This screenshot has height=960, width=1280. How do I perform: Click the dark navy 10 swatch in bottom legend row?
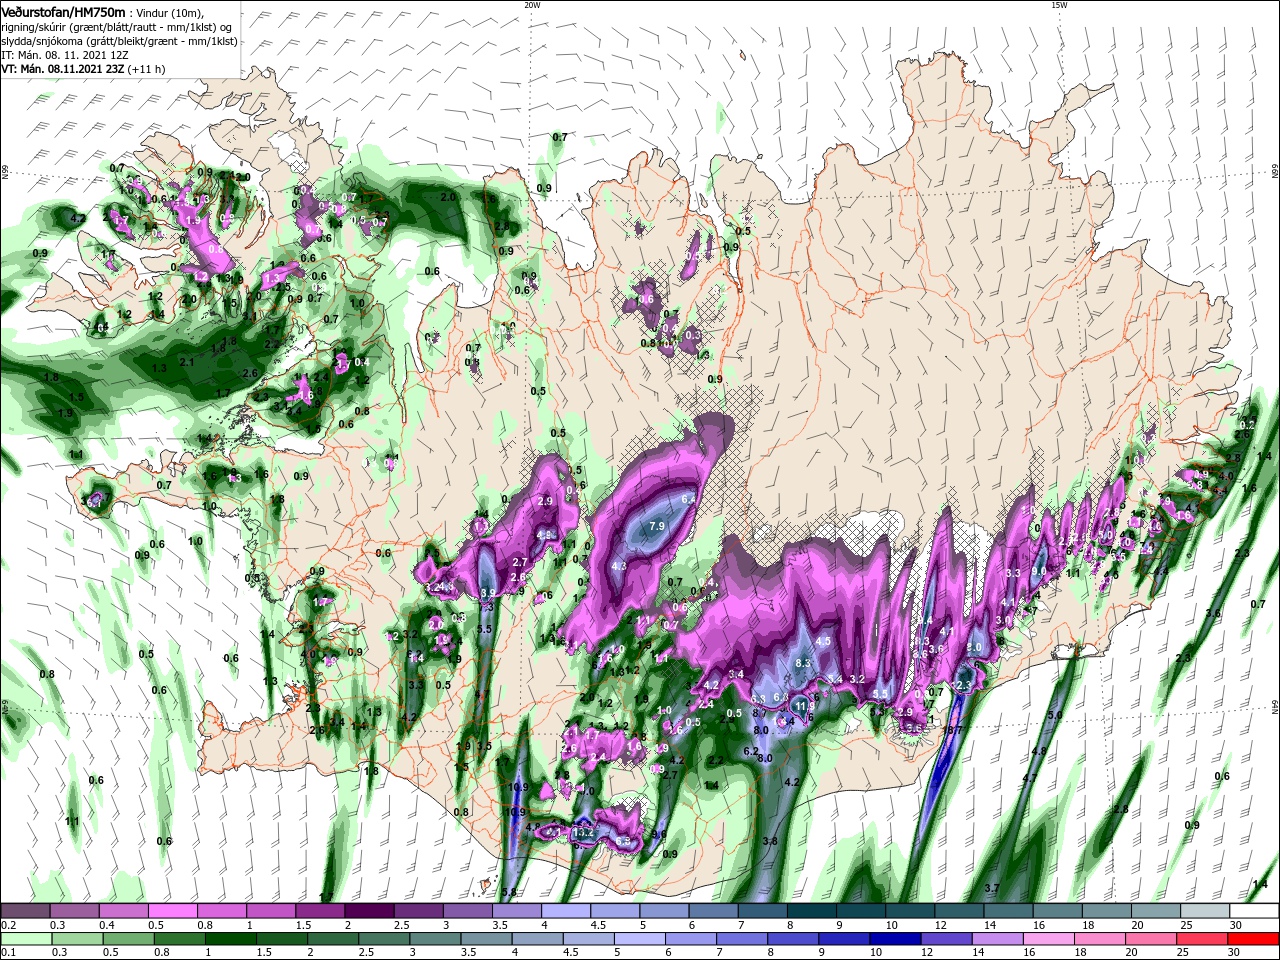point(893,938)
